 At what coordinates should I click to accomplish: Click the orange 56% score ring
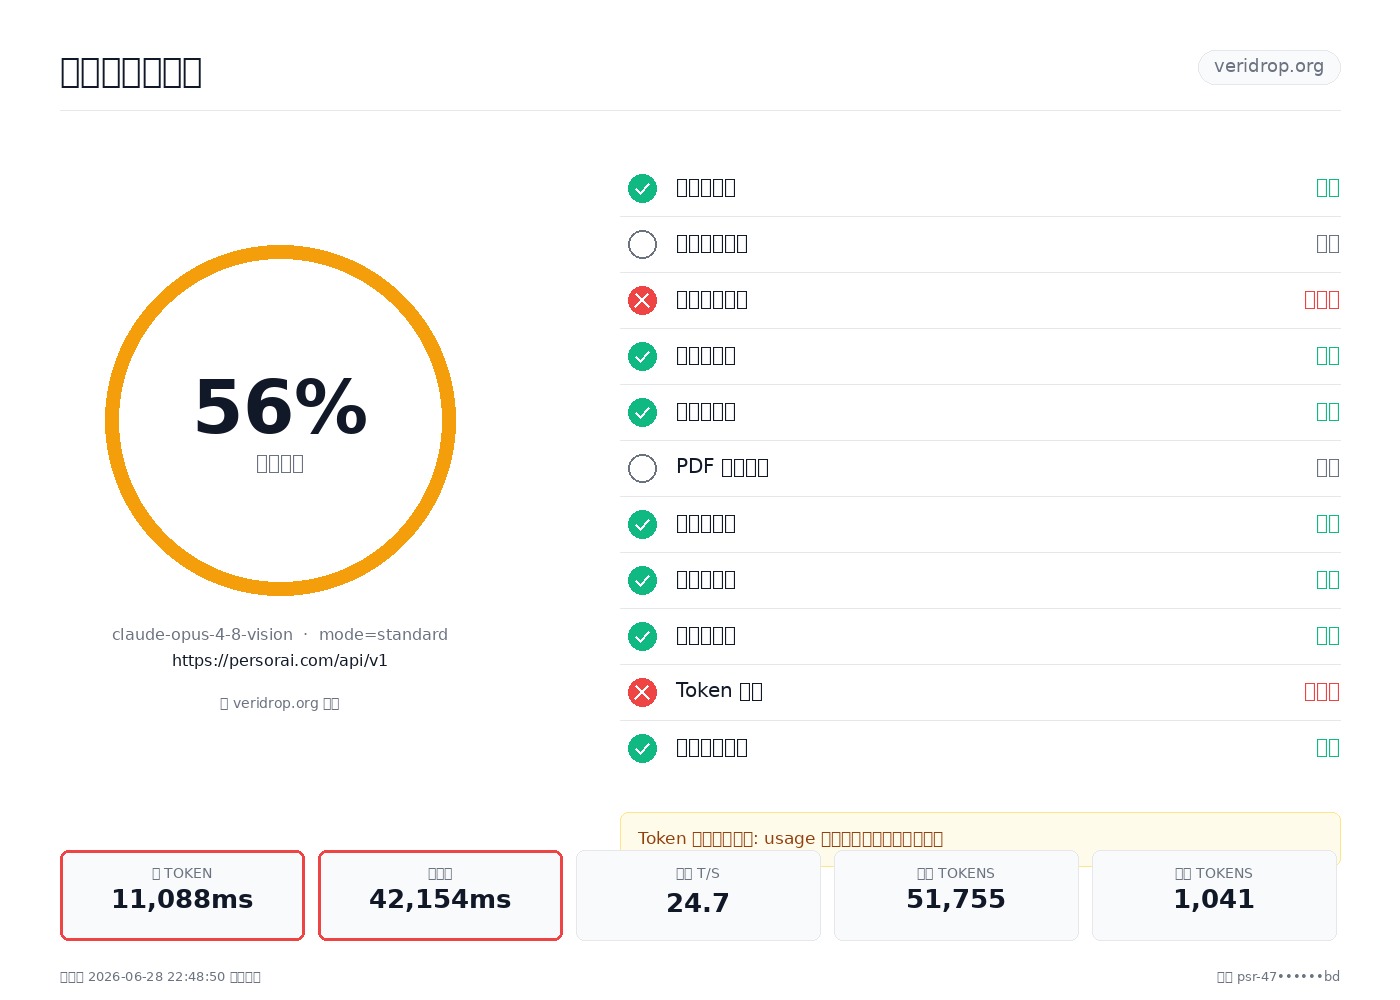click(280, 420)
